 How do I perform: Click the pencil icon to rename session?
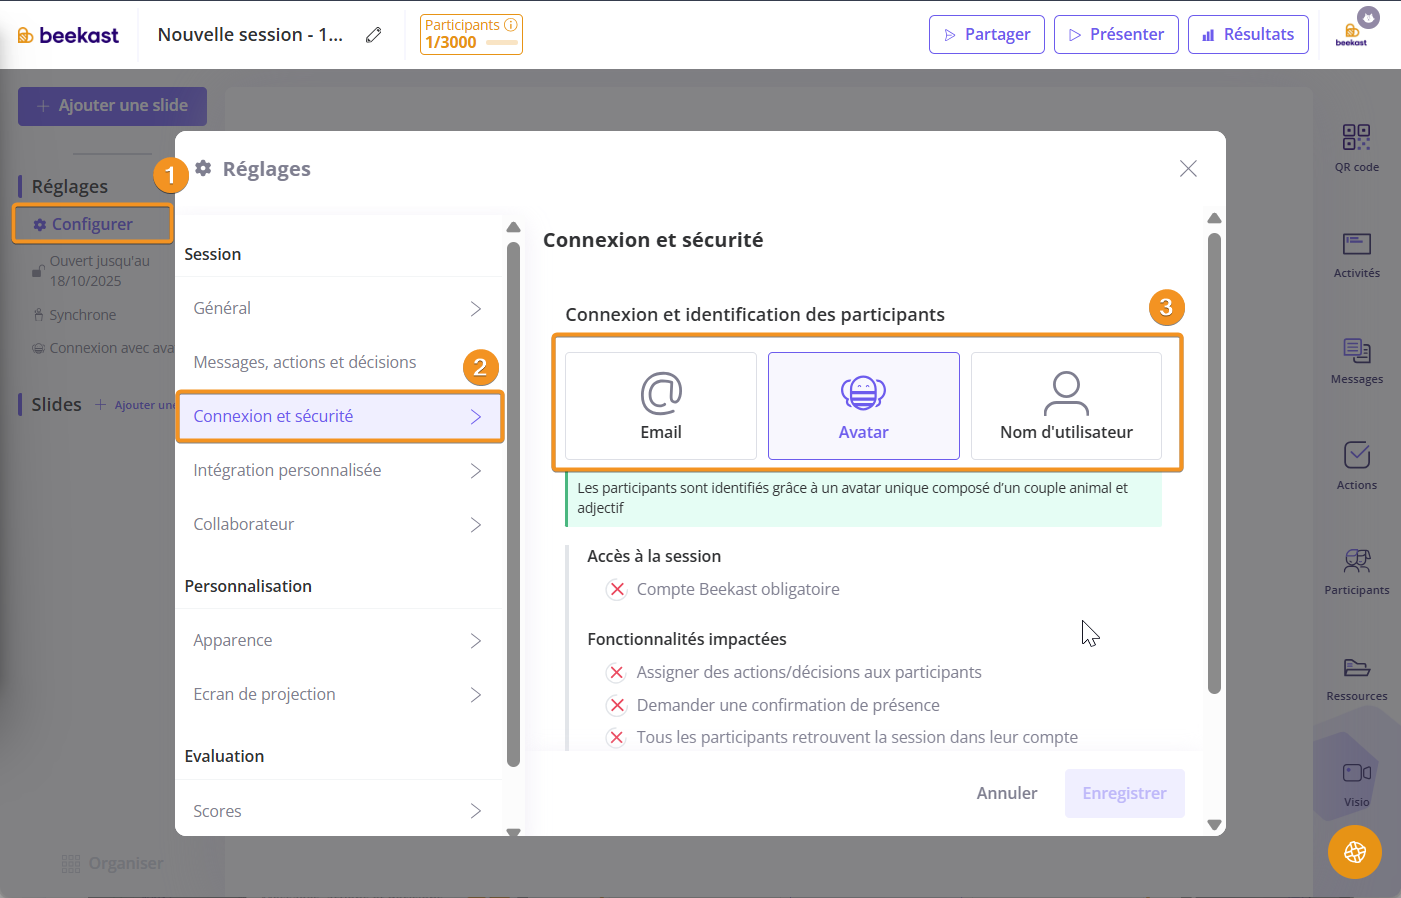coord(374,35)
